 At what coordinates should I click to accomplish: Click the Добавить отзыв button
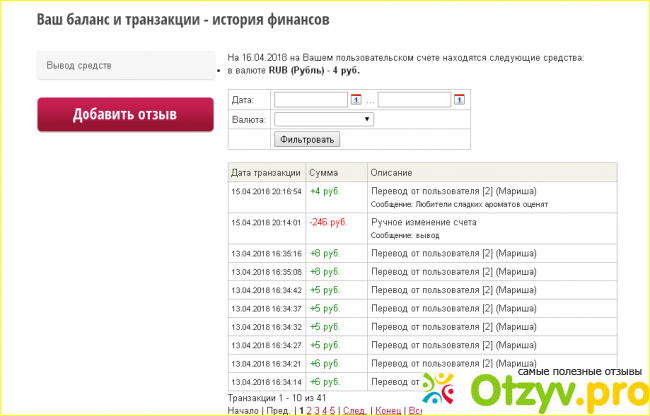124,115
